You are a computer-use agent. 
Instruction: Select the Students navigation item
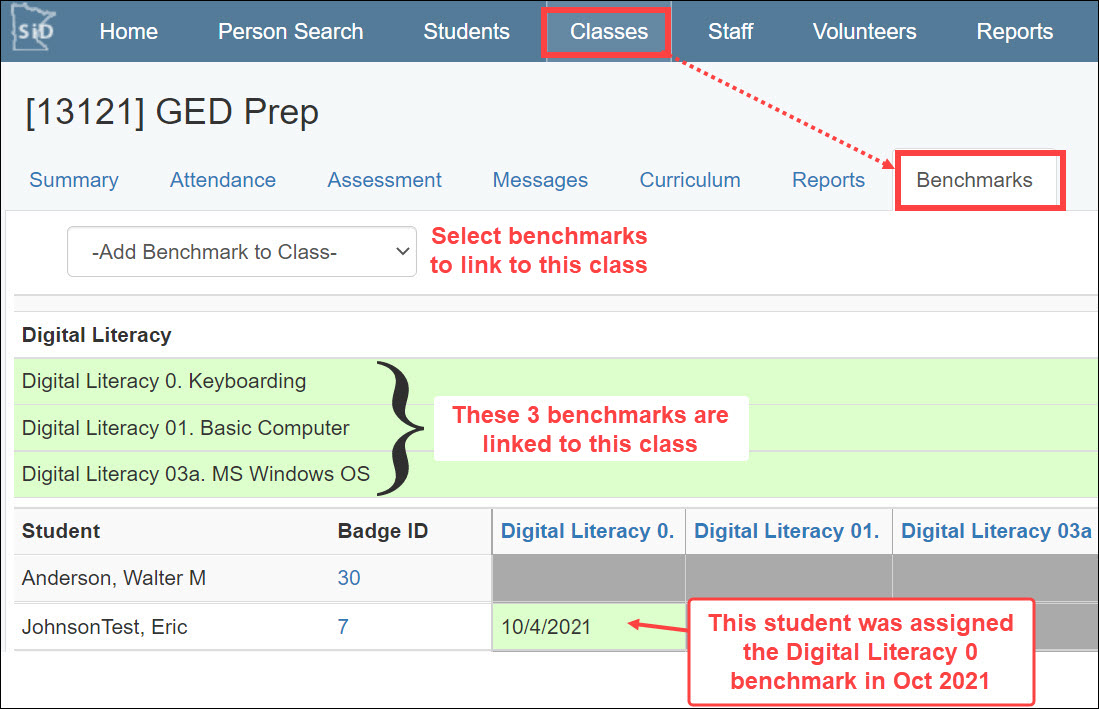coord(466,31)
